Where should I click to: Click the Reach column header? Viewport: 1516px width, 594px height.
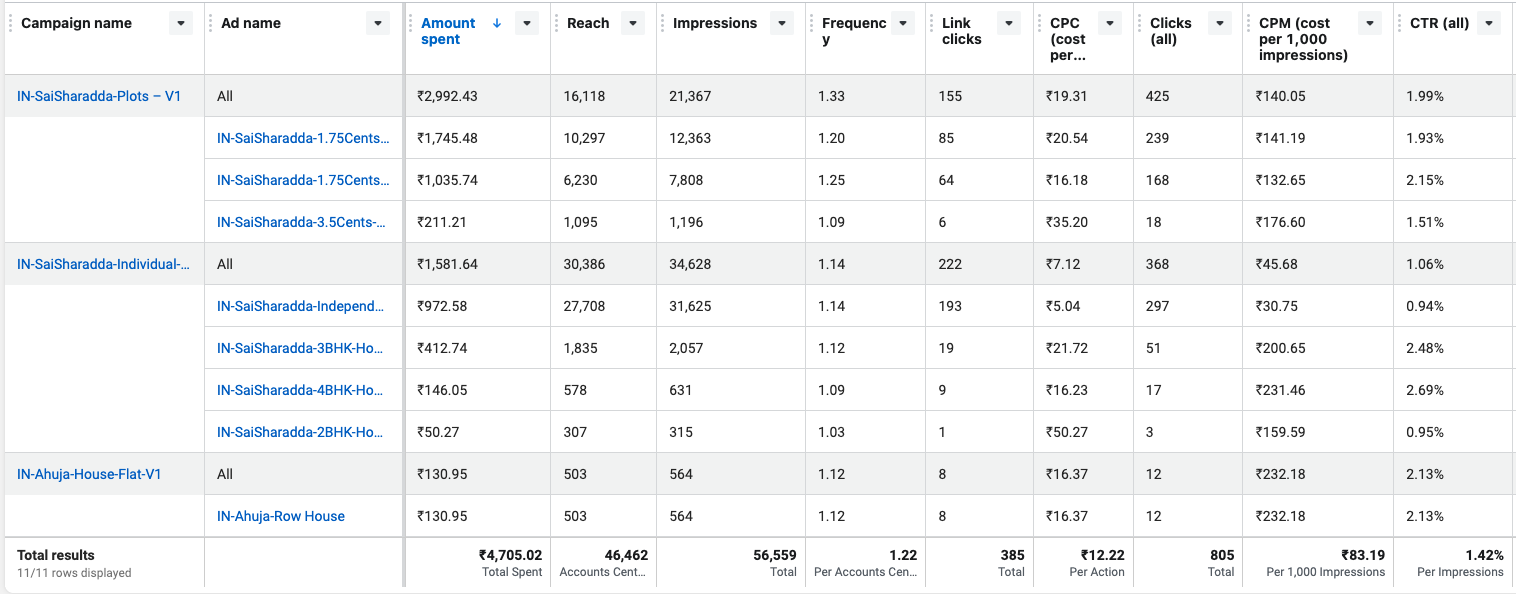588,23
